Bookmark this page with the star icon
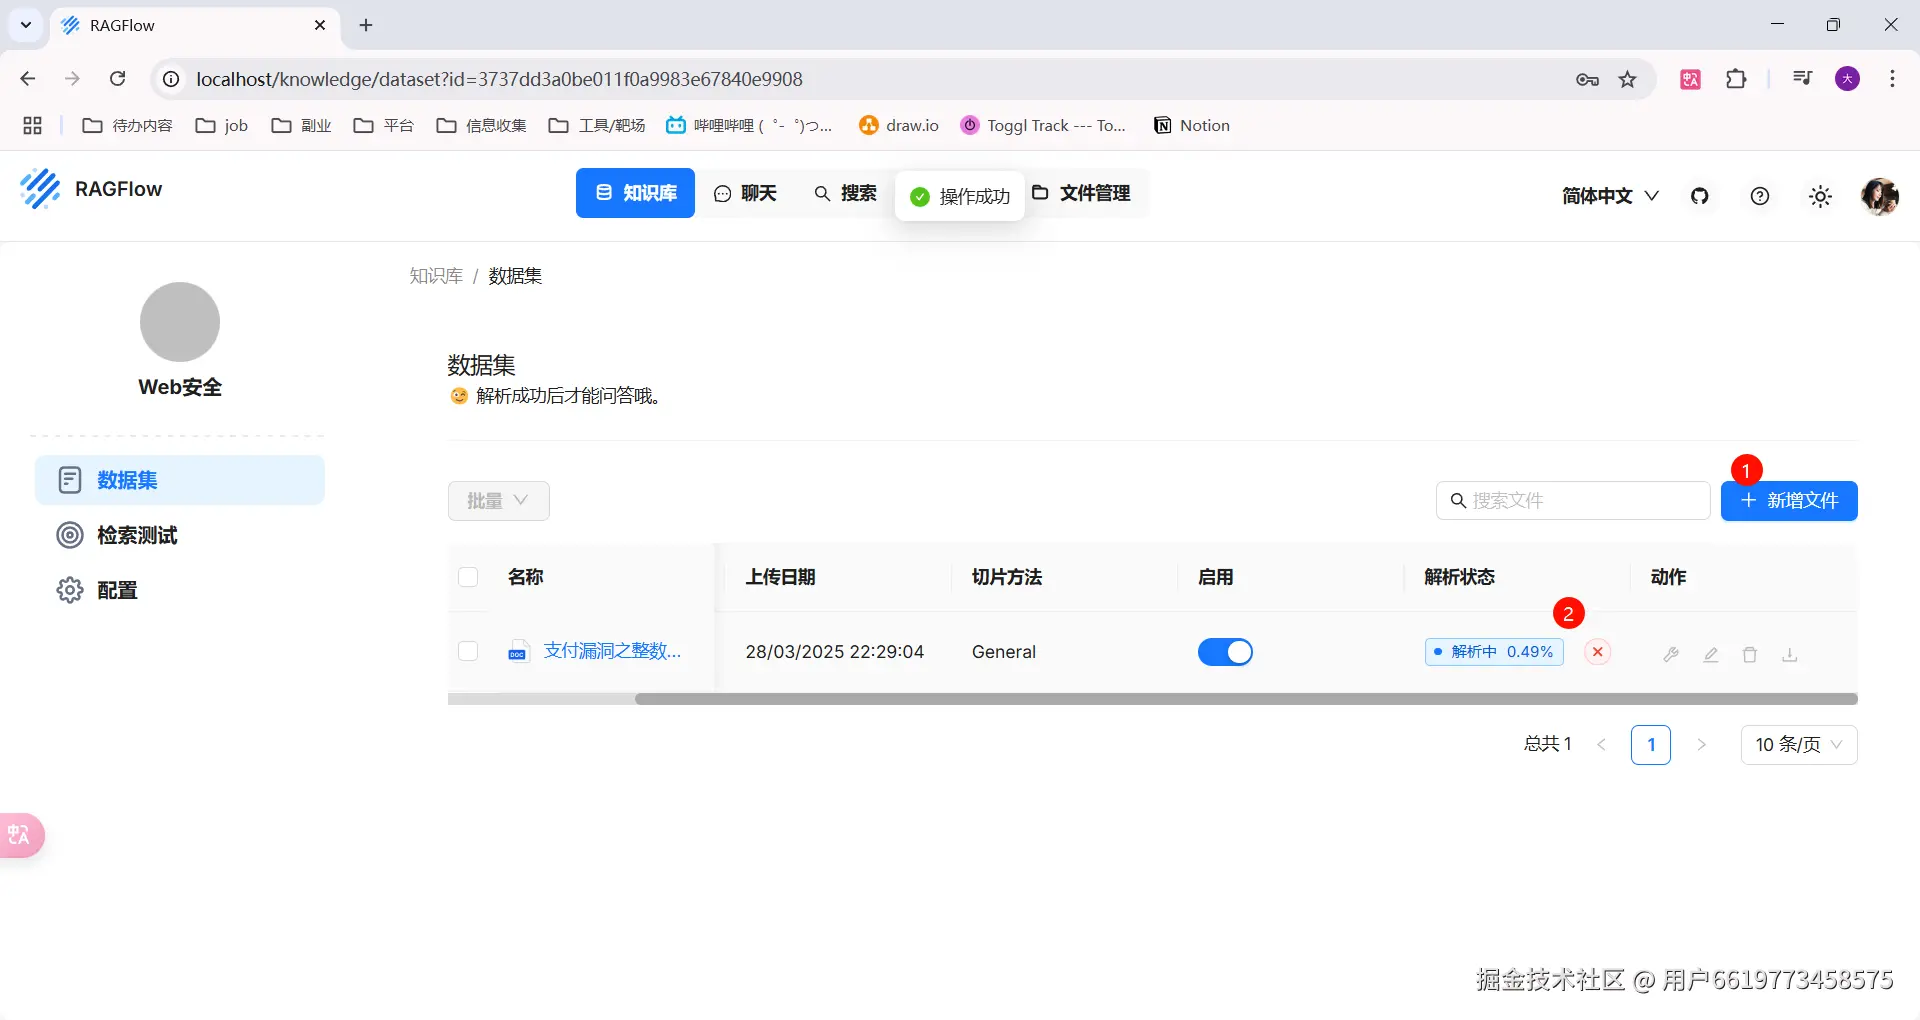Screen dimensions: 1920x1020 click(x=1628, y=79)
